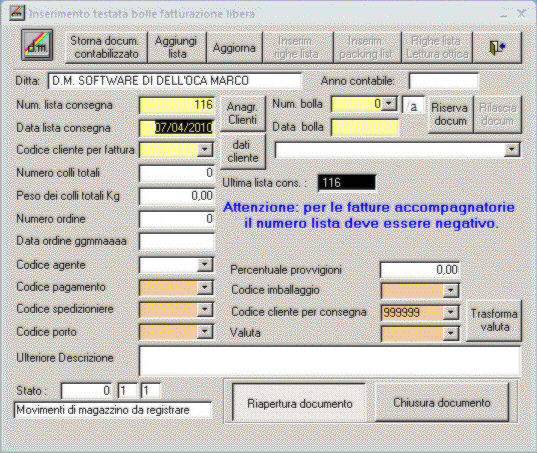537x453 pixels.
Task: Open the Num. bolla dropdown arrow
Action: 389,103
